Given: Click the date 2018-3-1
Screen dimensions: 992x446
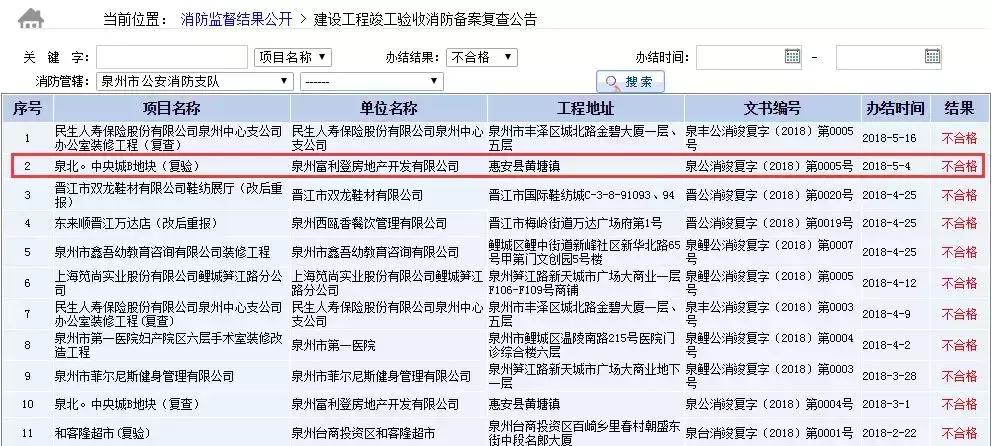Looking at the screenshot, I should (886, 404).
